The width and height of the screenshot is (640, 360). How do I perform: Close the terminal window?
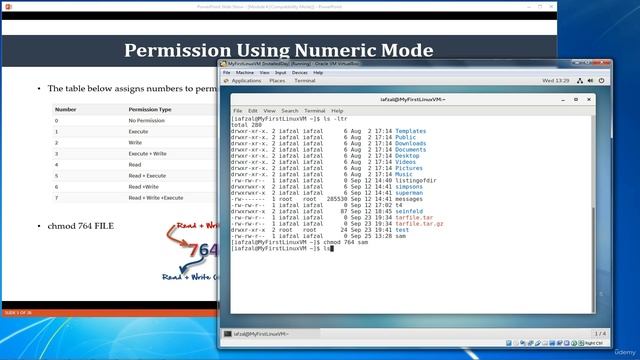589,100
